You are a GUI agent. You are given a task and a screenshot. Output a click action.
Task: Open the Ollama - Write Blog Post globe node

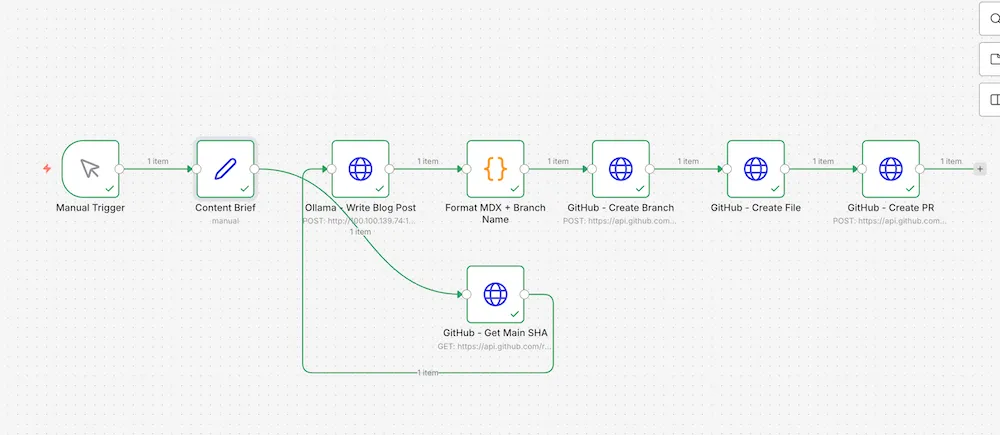coord(360,169)
